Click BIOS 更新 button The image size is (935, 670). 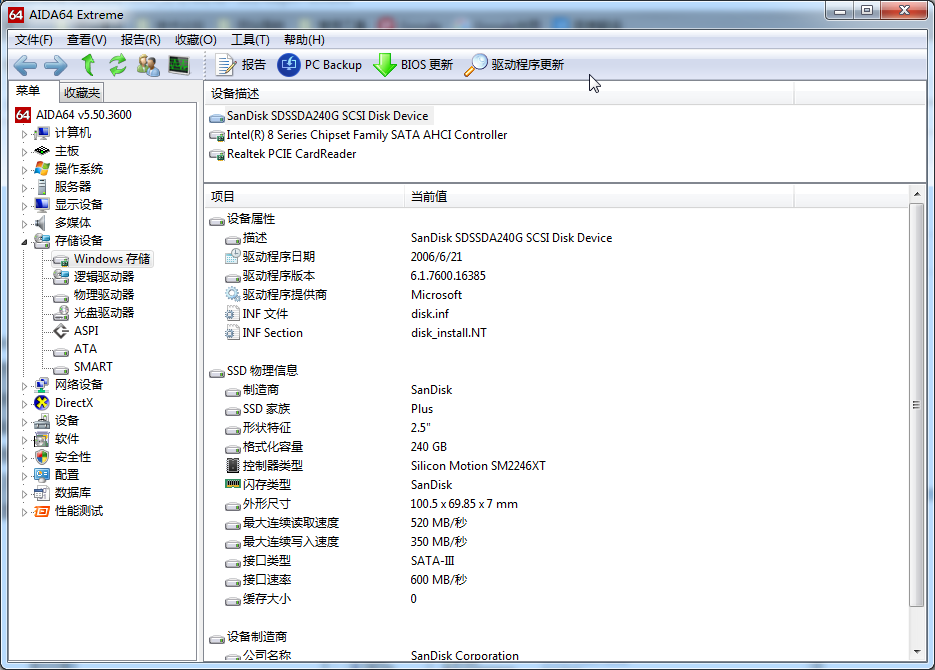click(413, 64)
